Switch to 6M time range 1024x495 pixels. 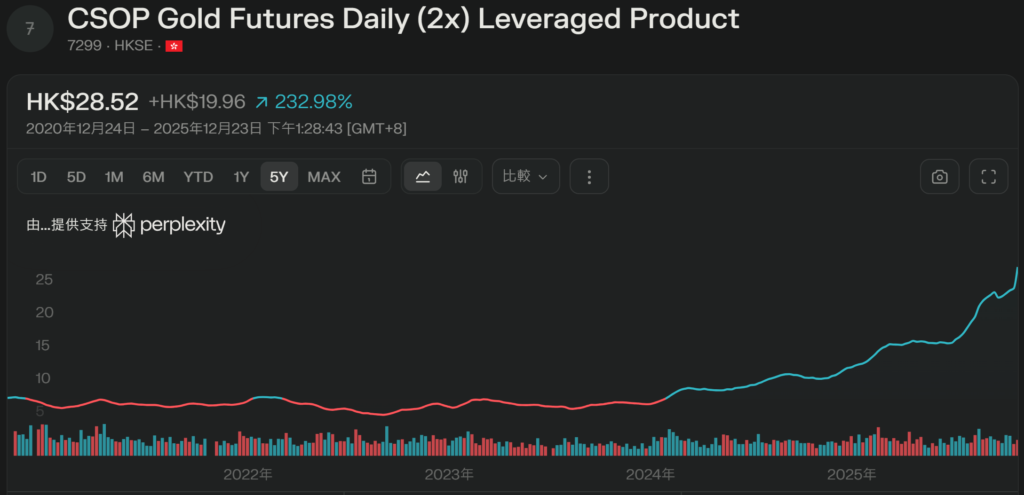[x=153, y=177]
